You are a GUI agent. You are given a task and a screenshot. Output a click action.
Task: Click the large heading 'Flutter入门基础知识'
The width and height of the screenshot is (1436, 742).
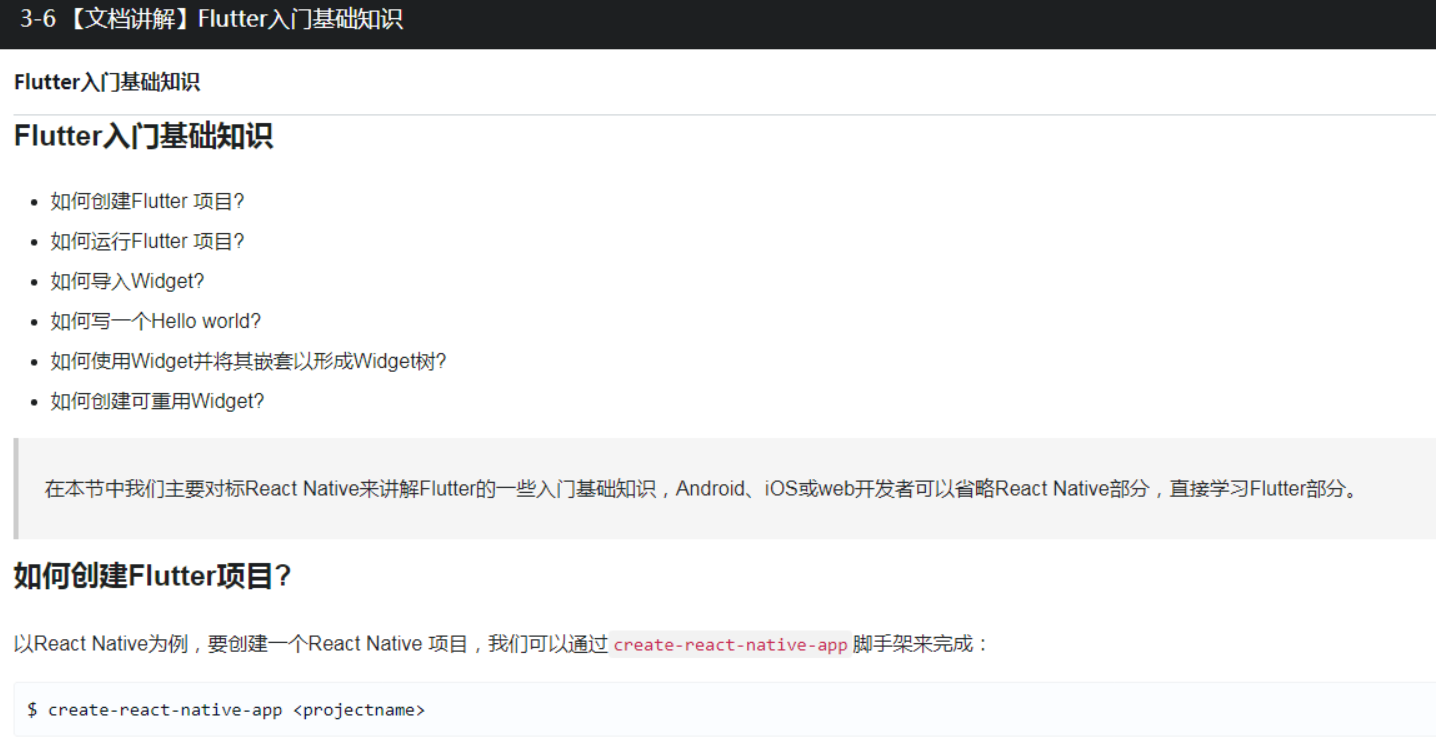coord(143,135)
